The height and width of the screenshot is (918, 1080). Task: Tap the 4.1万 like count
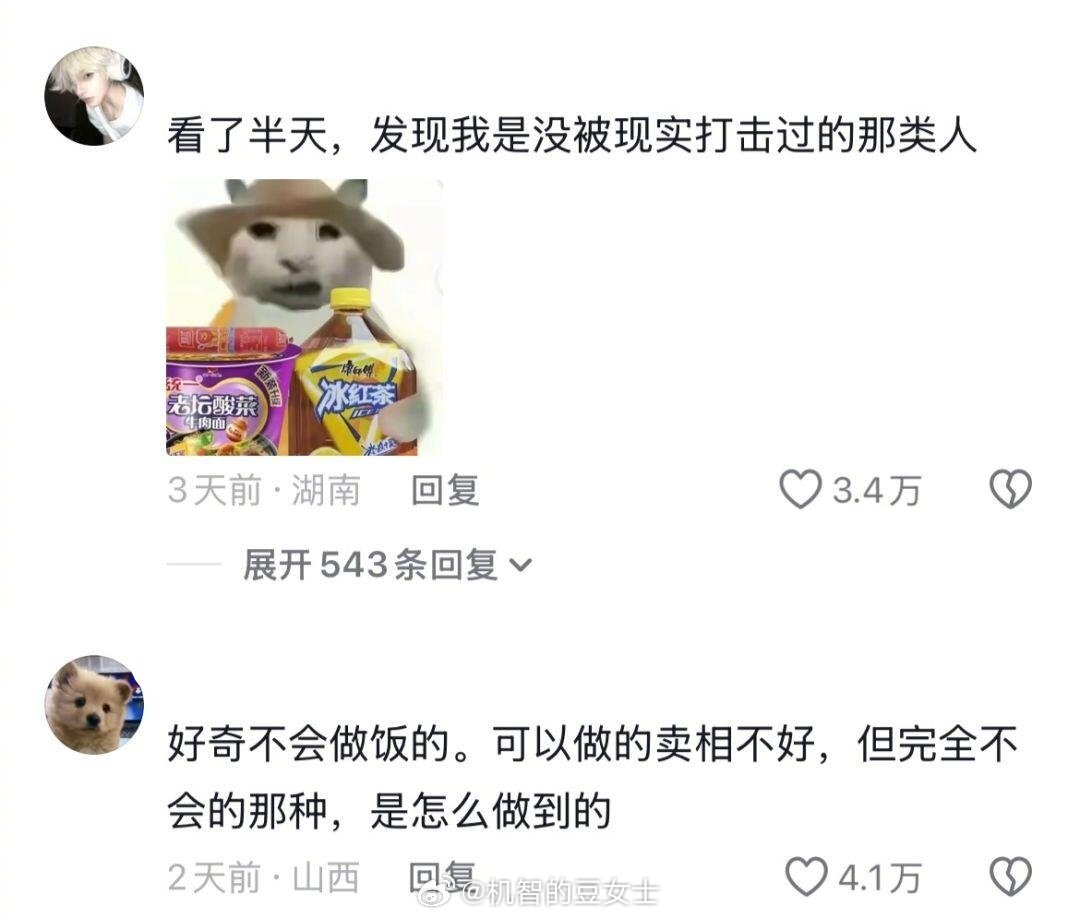pyautogui.click(x=880, y=878)
